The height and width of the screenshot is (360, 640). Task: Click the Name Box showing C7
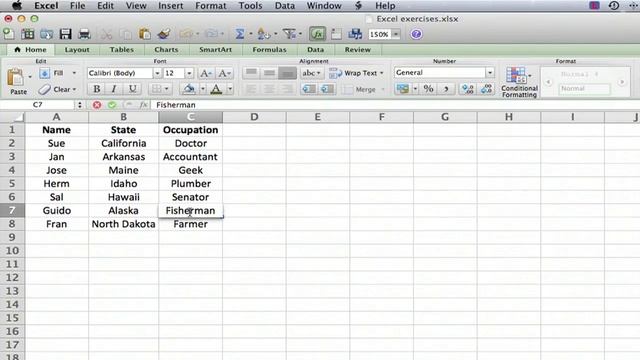pyautogui.click(x=38, y=105)
